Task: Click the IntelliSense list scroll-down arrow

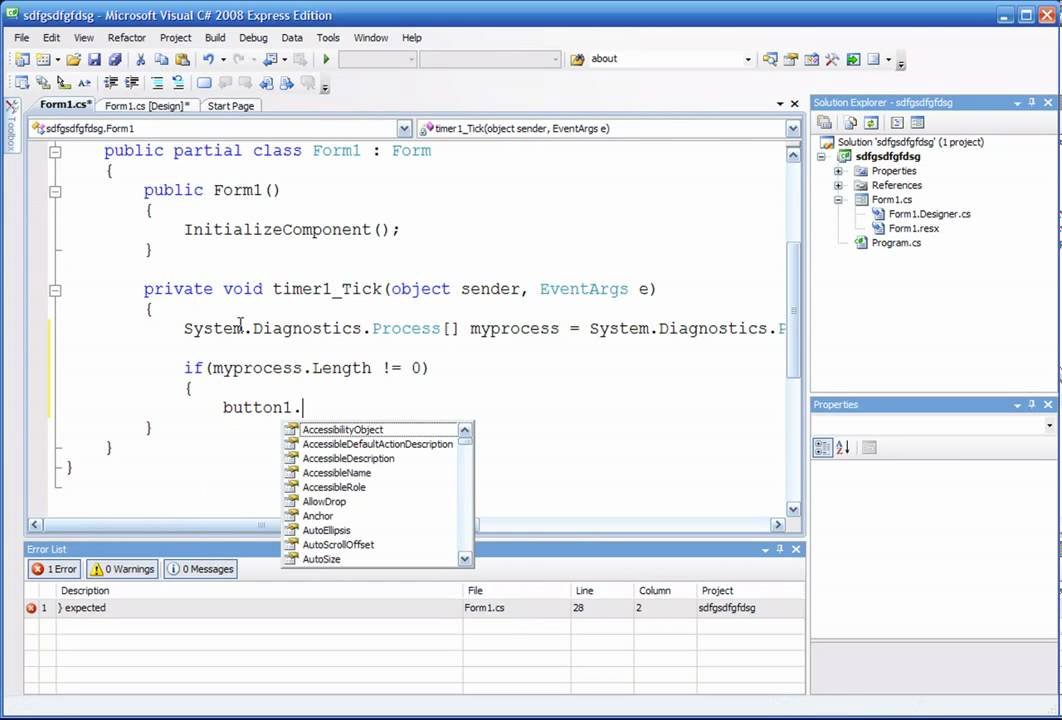Action: [465, 559]
